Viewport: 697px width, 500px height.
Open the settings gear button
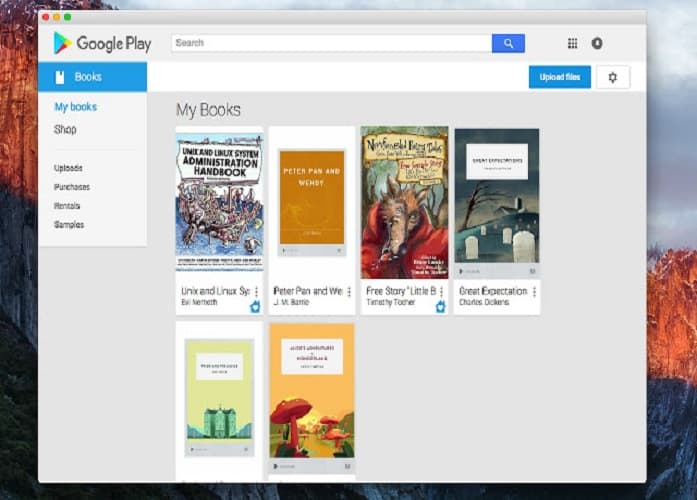(613, 77)
